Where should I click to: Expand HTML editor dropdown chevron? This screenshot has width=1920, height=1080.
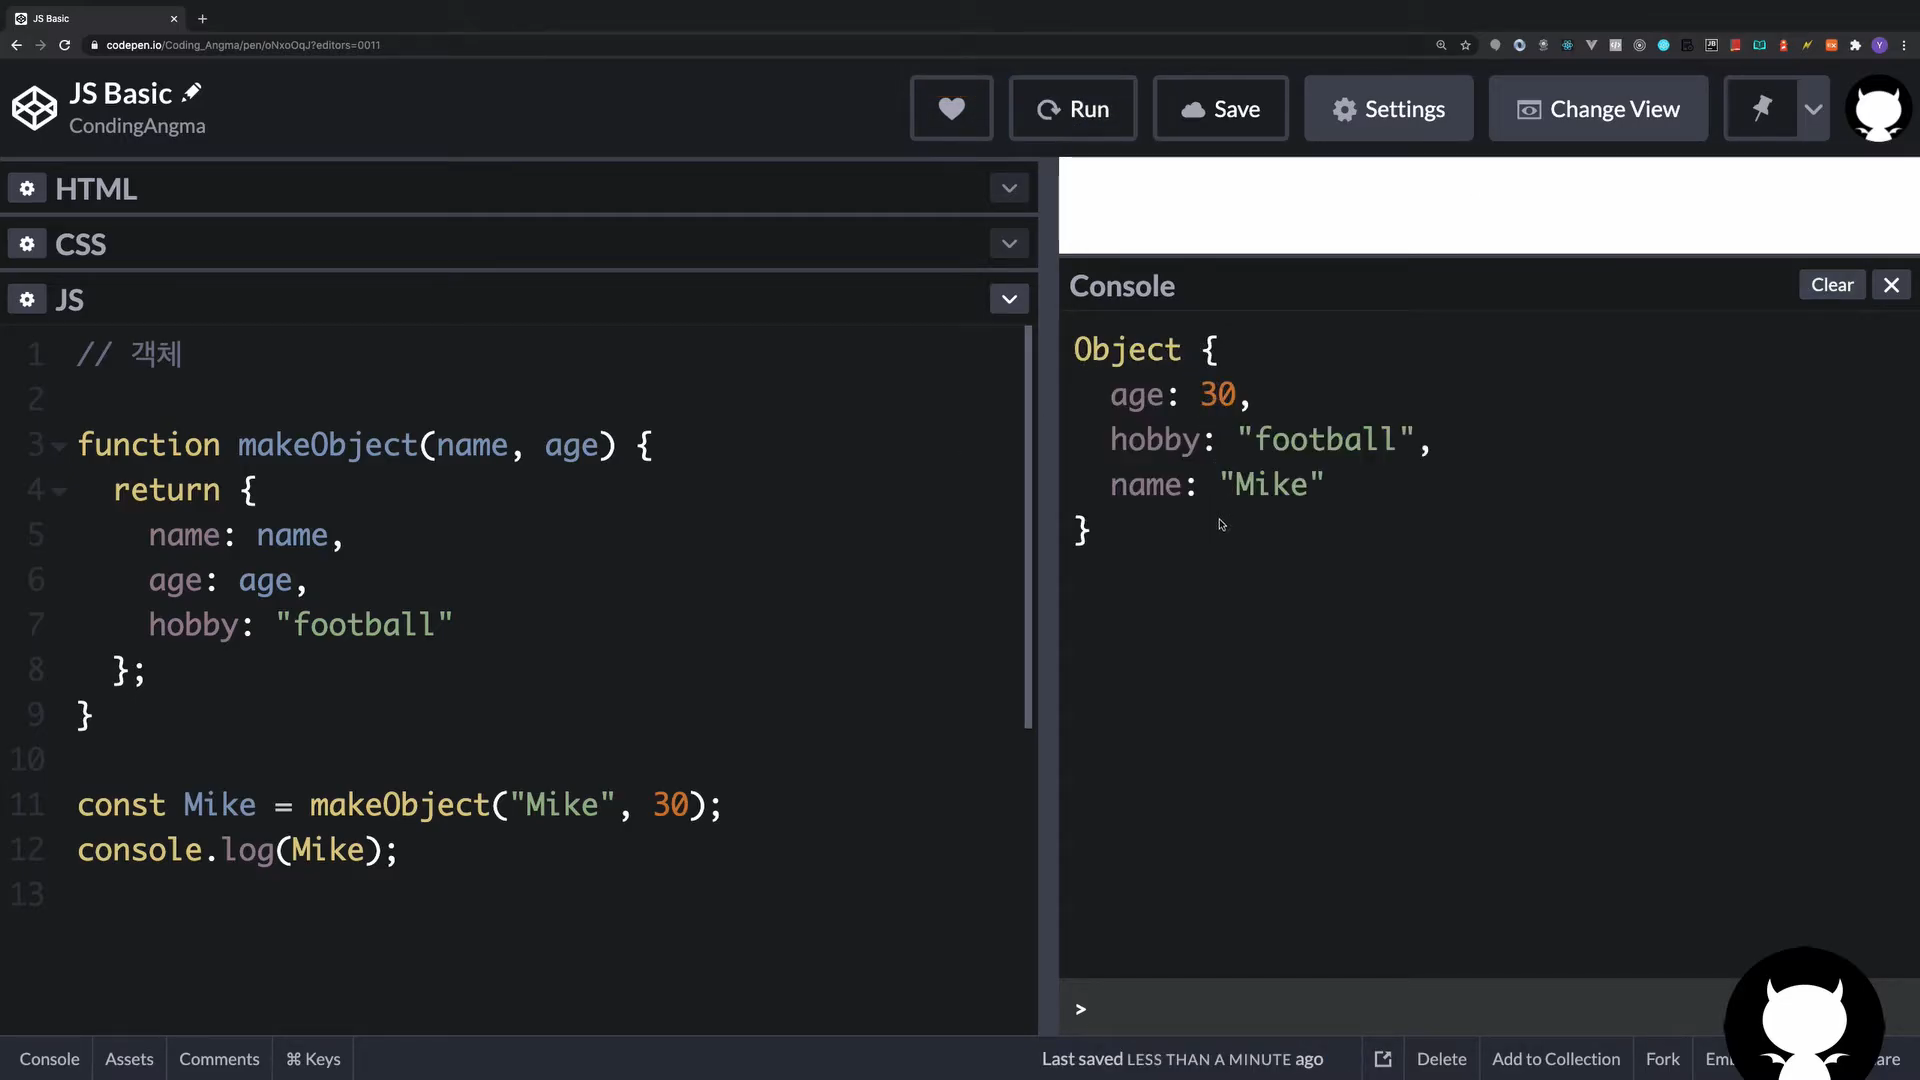tap(1009, 188)
